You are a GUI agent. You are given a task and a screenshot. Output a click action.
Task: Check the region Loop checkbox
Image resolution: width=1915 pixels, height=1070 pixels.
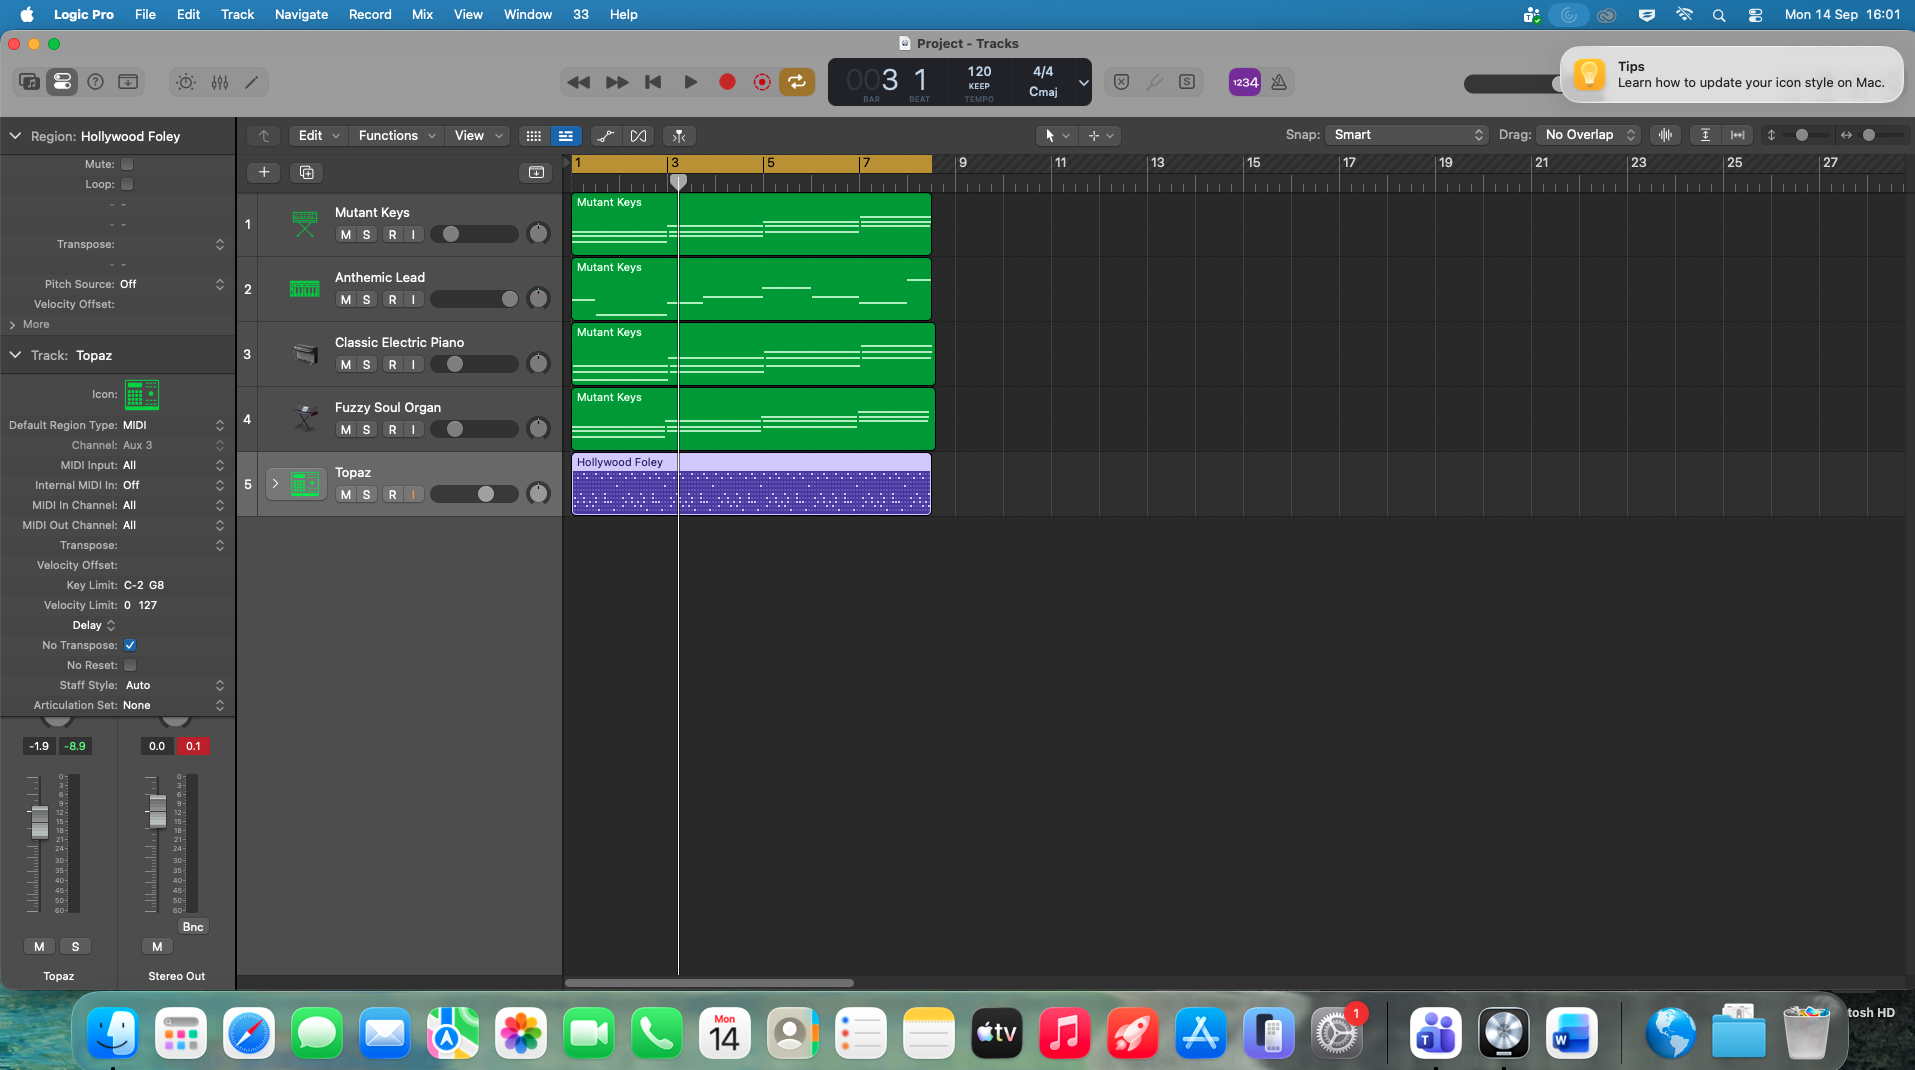pyautogui.click(x=127, y=184)
